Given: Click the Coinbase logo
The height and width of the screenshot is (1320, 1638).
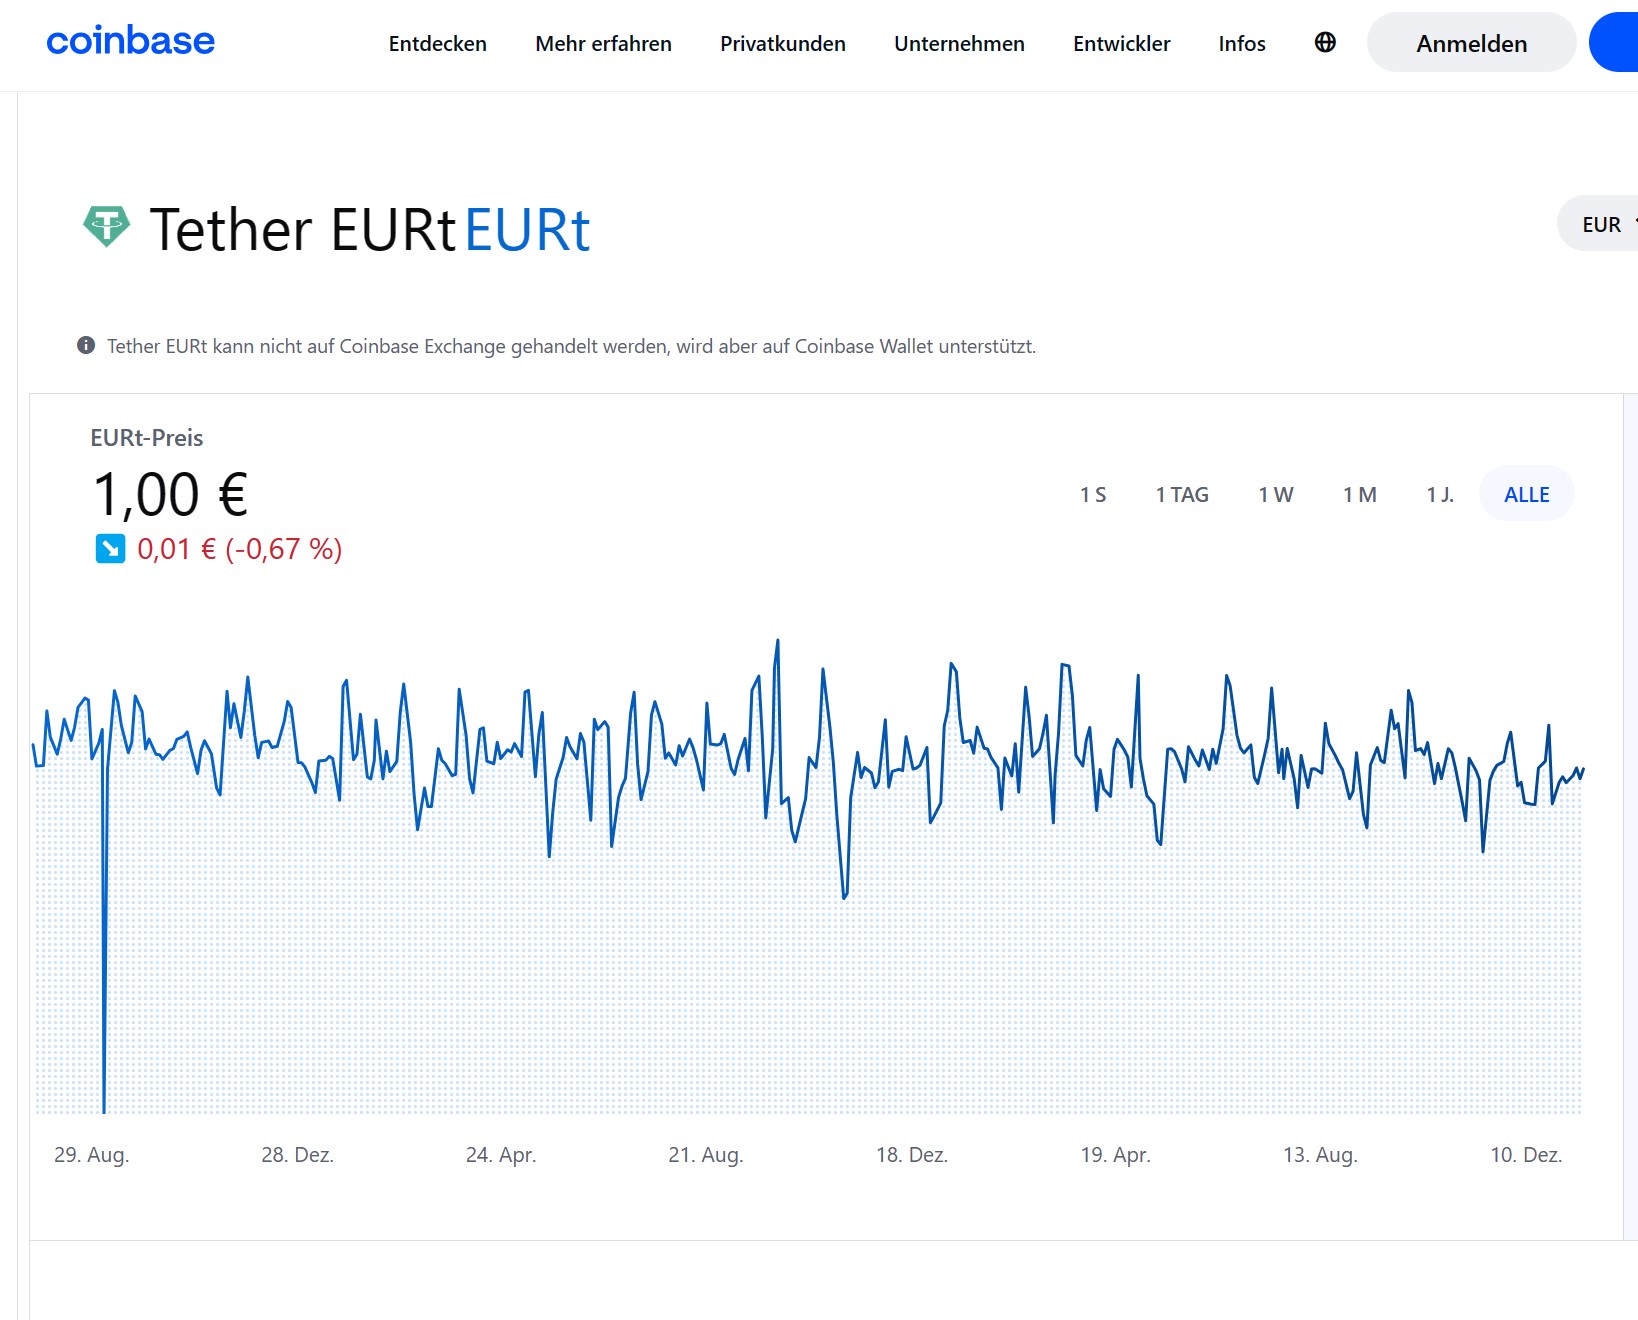Looking at the screenshot, I should point(130,41).
